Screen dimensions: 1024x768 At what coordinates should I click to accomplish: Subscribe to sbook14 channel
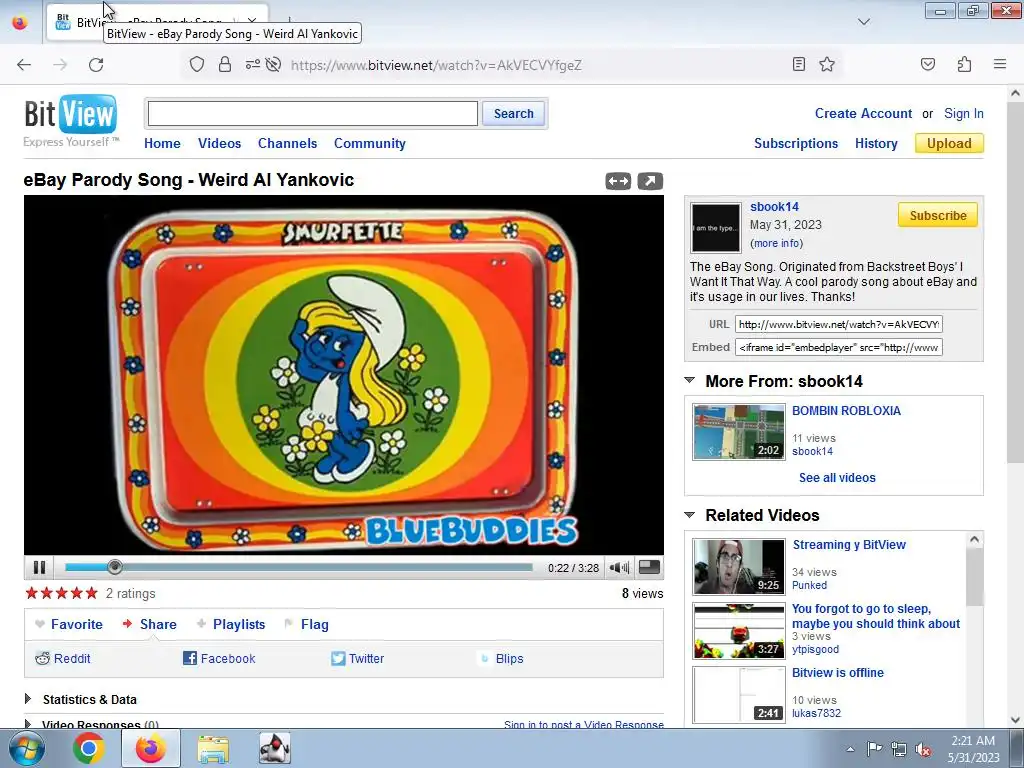coord(937,215)
